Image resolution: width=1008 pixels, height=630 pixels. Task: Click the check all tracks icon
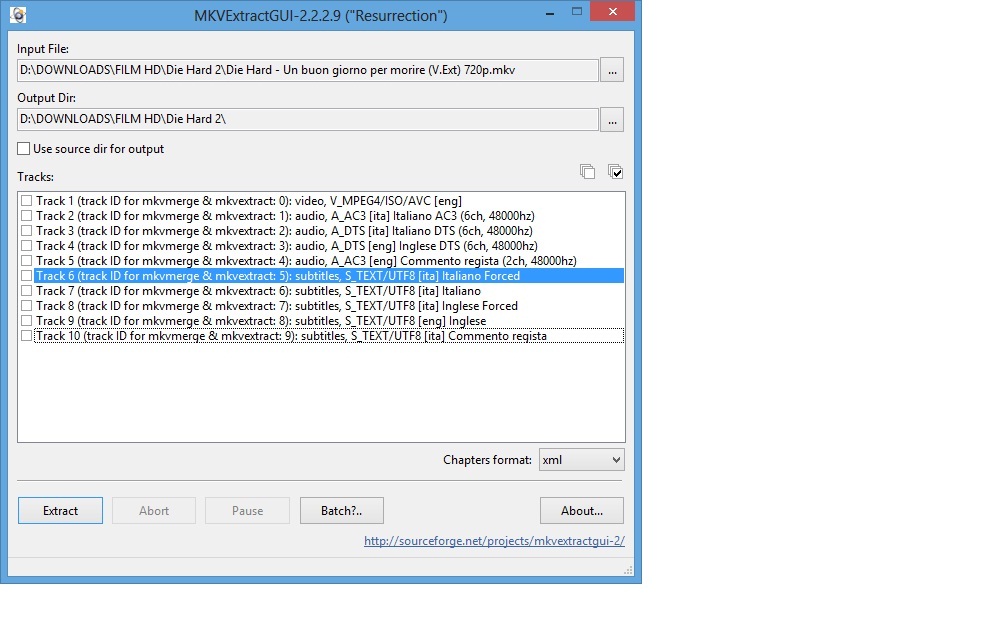coord(615,172)
